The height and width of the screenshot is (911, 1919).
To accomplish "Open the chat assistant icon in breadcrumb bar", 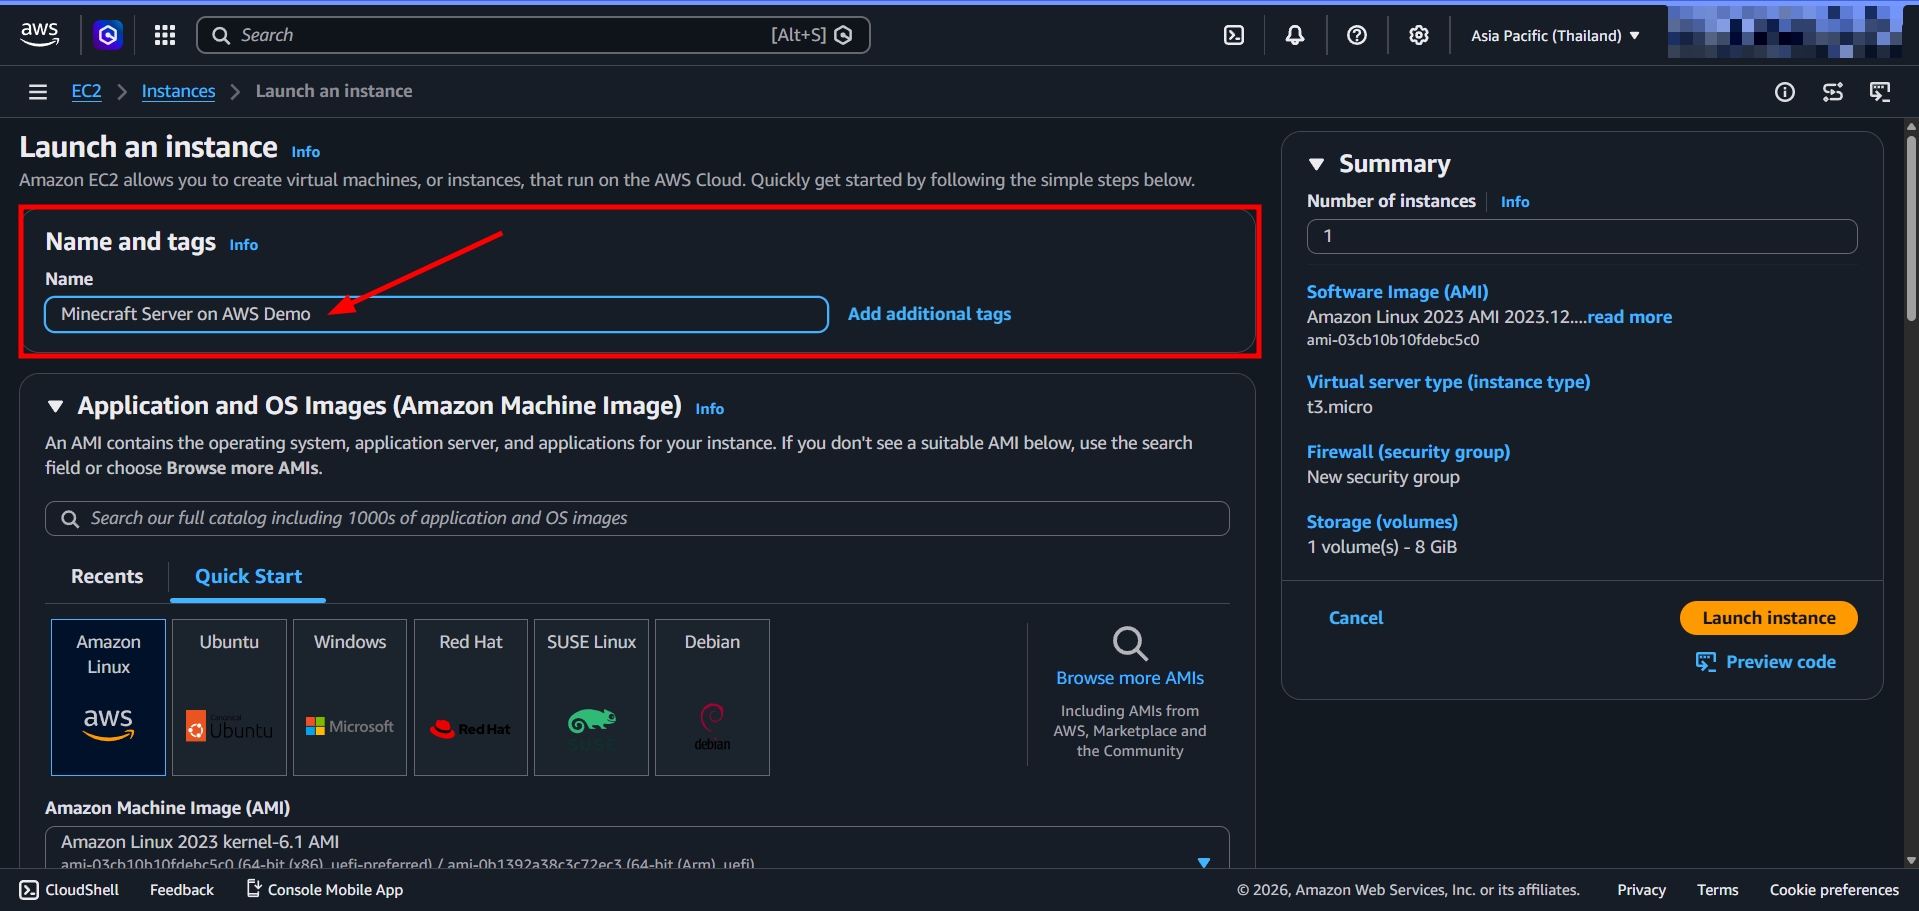I will (x=1881, y=92).
